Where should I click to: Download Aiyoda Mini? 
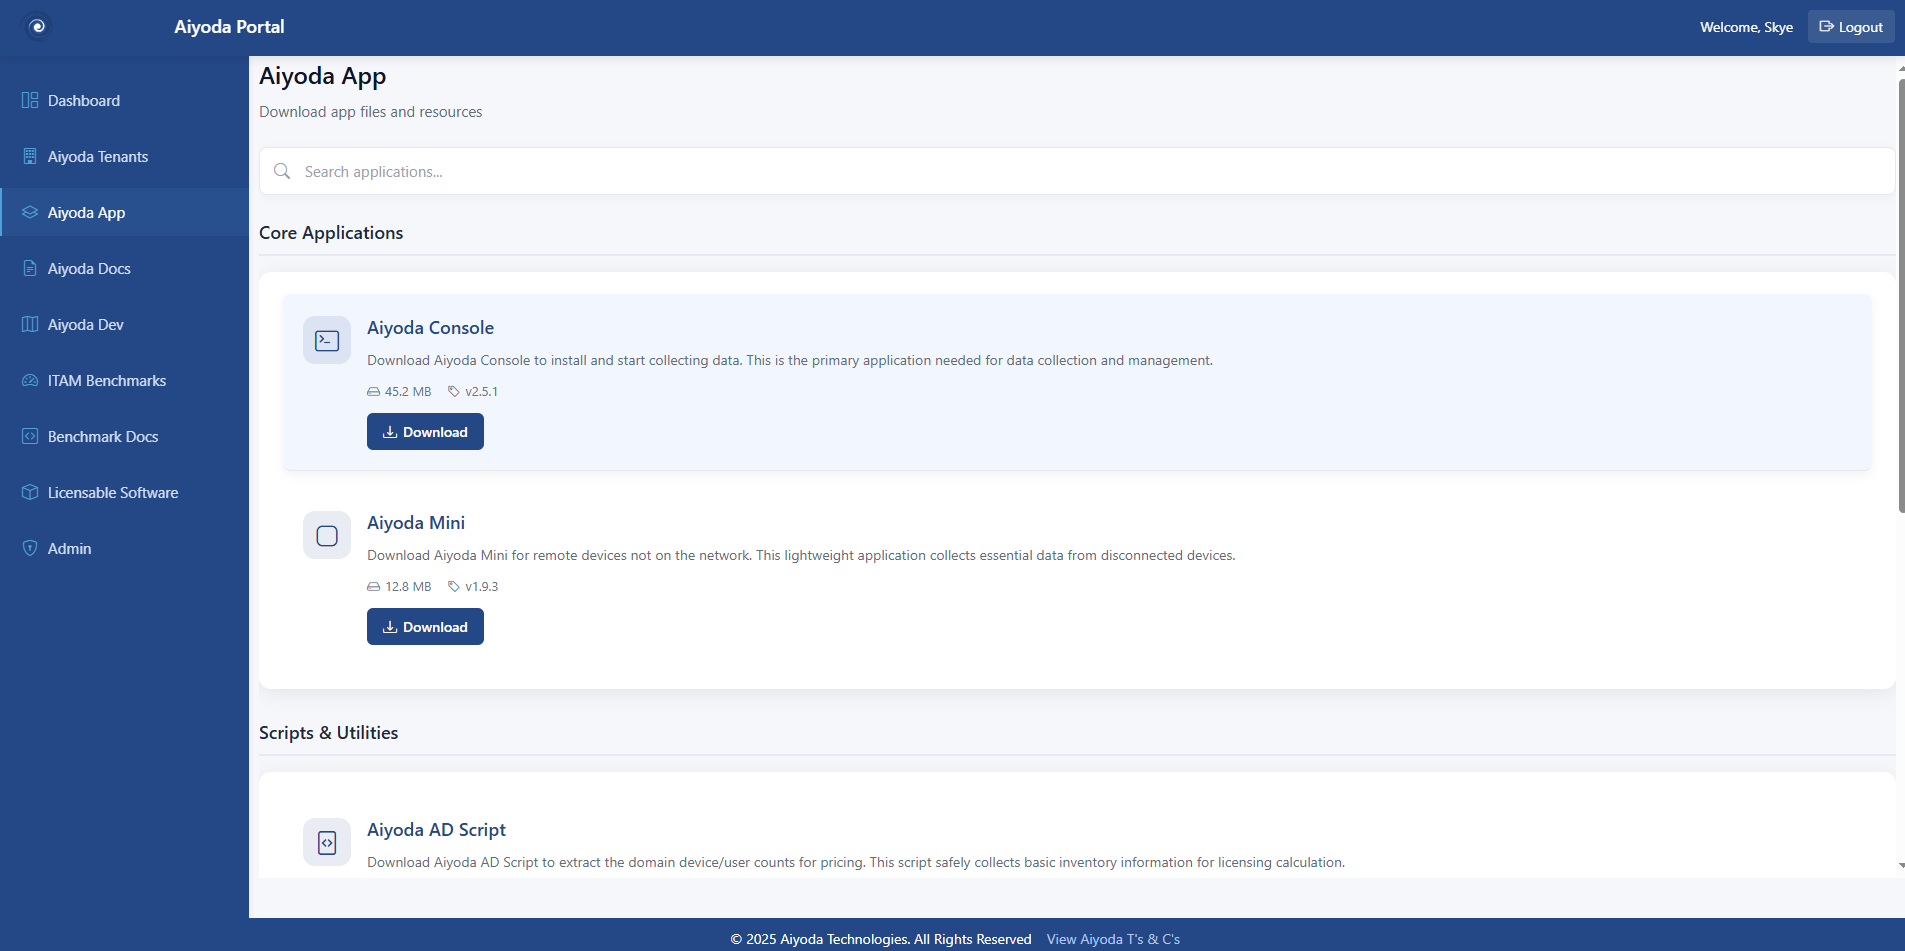tap(425, 626)
